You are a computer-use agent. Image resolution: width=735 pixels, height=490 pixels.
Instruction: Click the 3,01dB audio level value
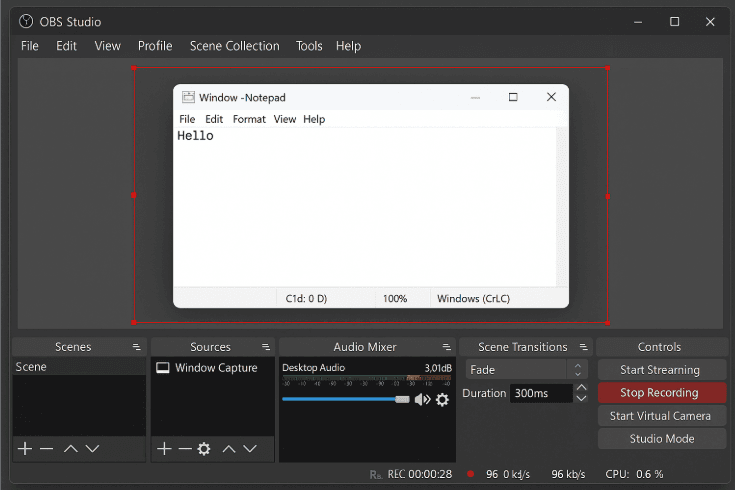[x=438, y=368]
